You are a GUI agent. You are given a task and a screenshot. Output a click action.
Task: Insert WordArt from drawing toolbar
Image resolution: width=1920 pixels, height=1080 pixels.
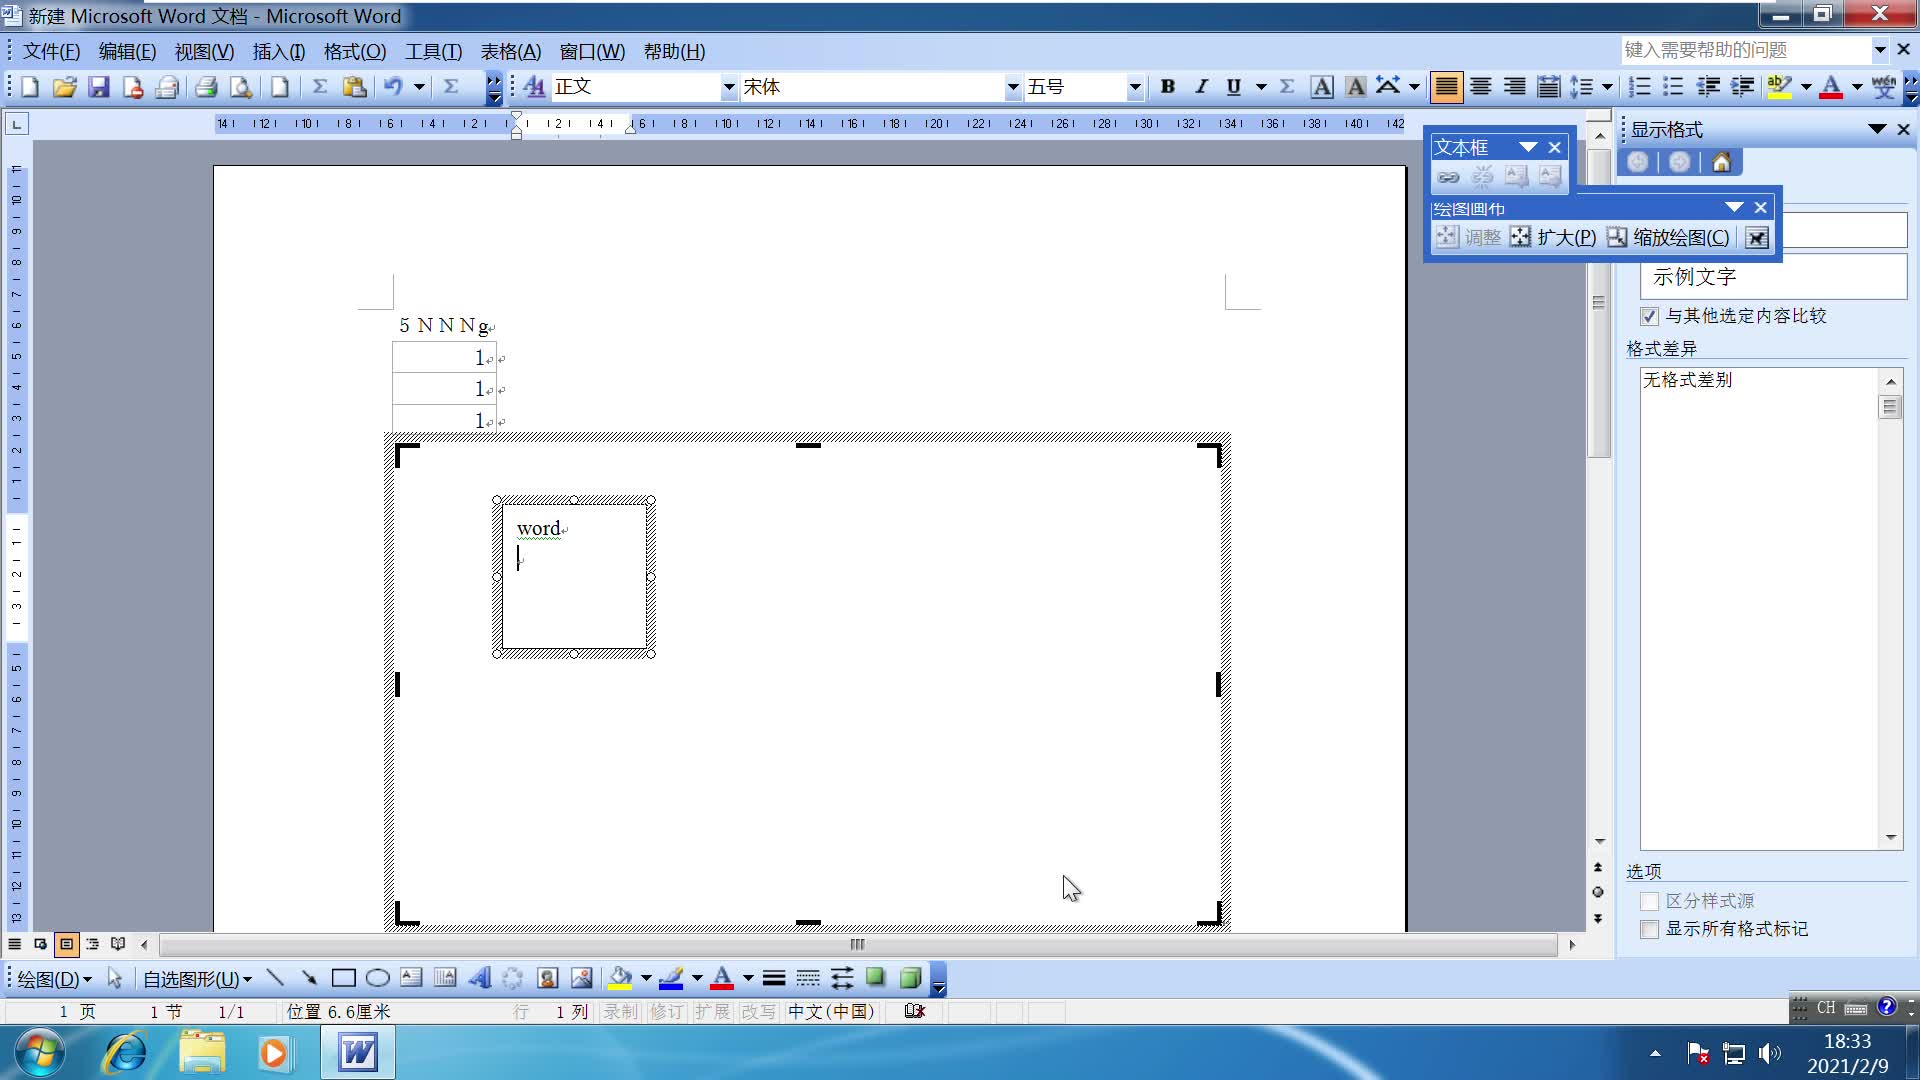click(x=480, y=978)
